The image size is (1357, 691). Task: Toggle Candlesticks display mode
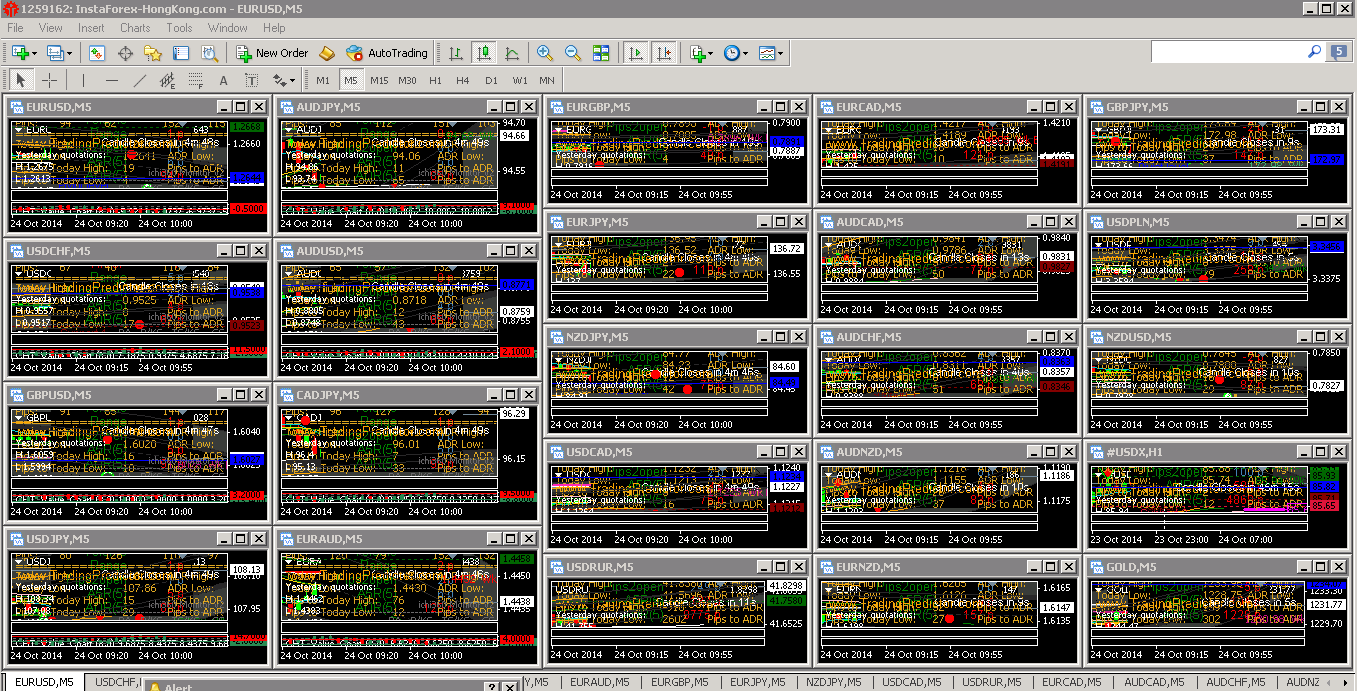[484, 53]
